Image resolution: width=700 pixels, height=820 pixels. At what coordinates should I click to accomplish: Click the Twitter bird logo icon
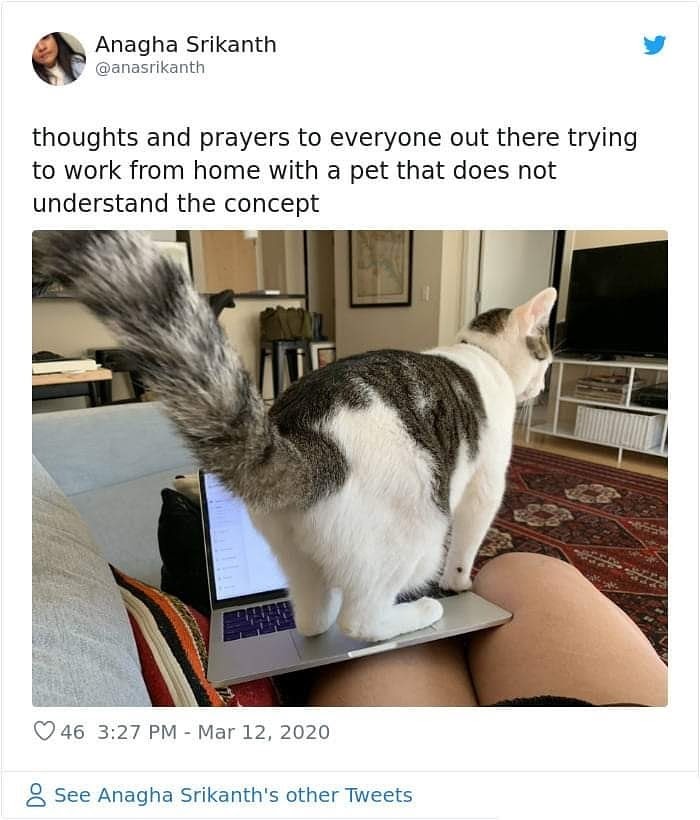(x=655, y=45)
